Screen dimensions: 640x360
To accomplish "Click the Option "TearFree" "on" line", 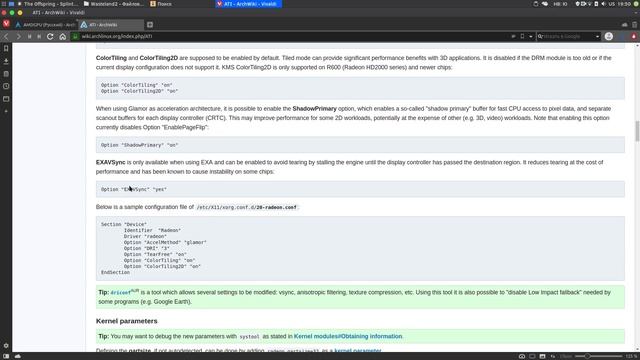I will 155,254.
